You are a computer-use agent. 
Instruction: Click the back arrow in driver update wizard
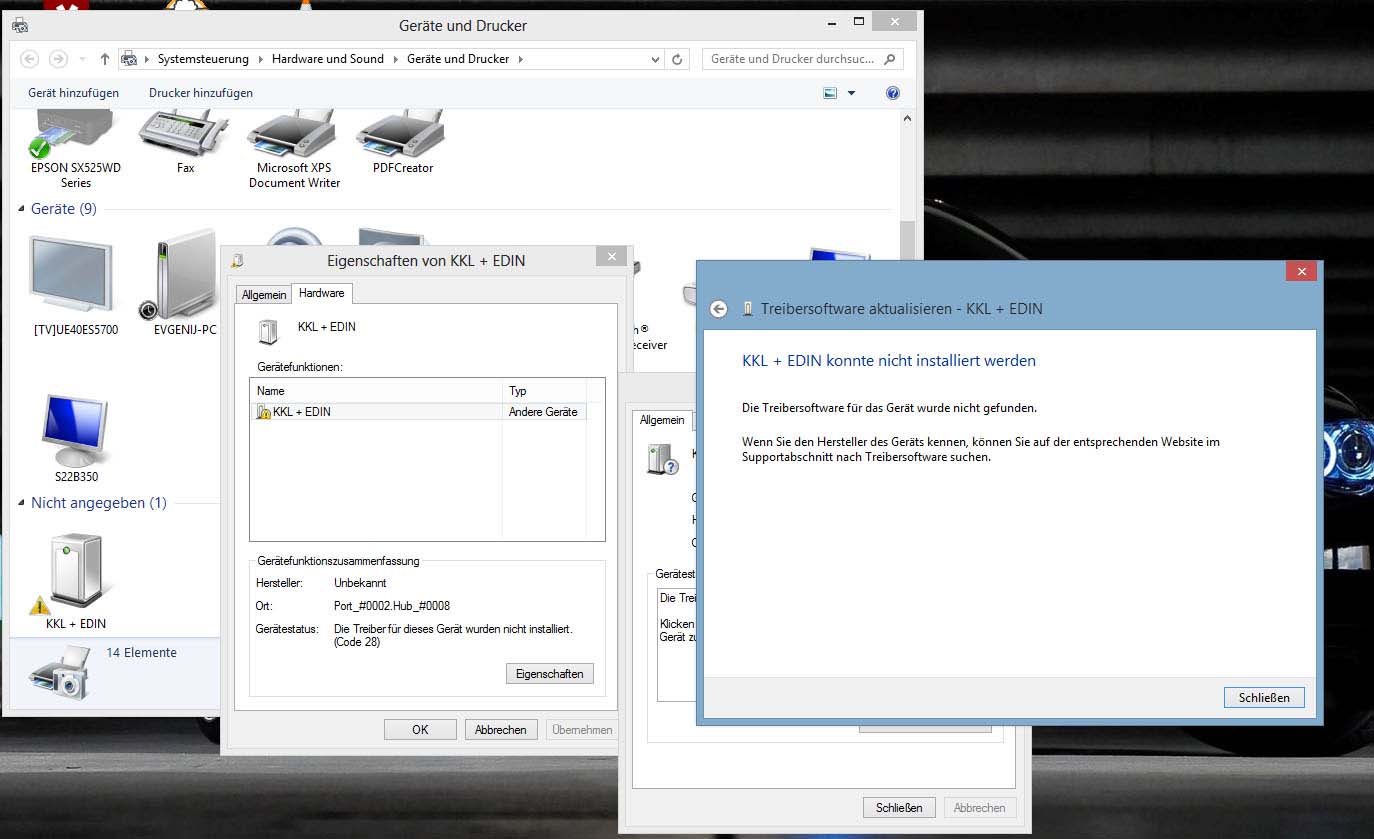click(718, 309)
